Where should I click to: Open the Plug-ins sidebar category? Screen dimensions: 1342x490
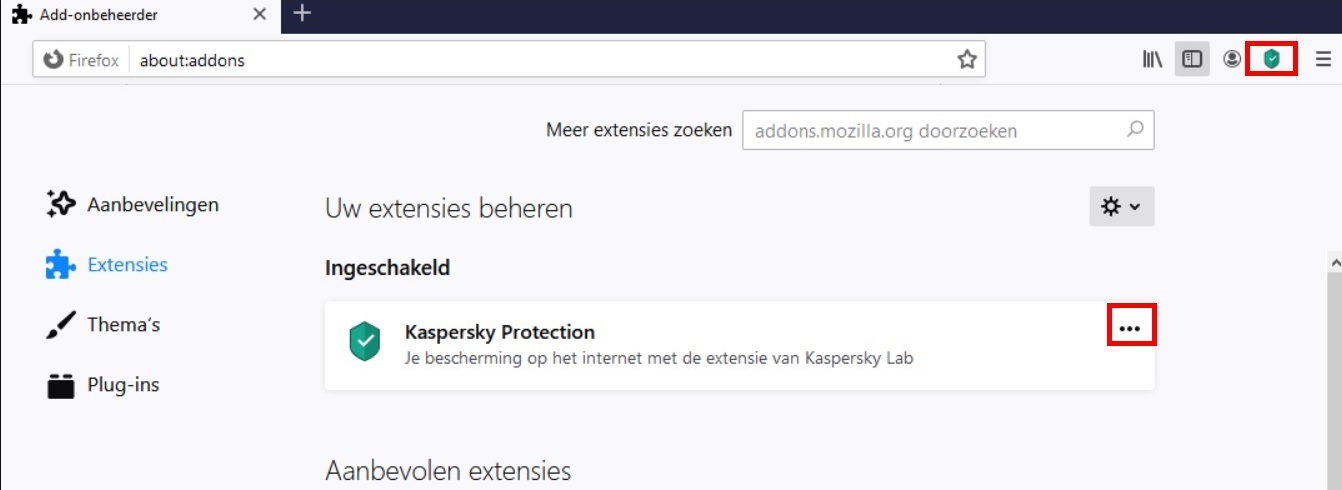click(103, 385)
